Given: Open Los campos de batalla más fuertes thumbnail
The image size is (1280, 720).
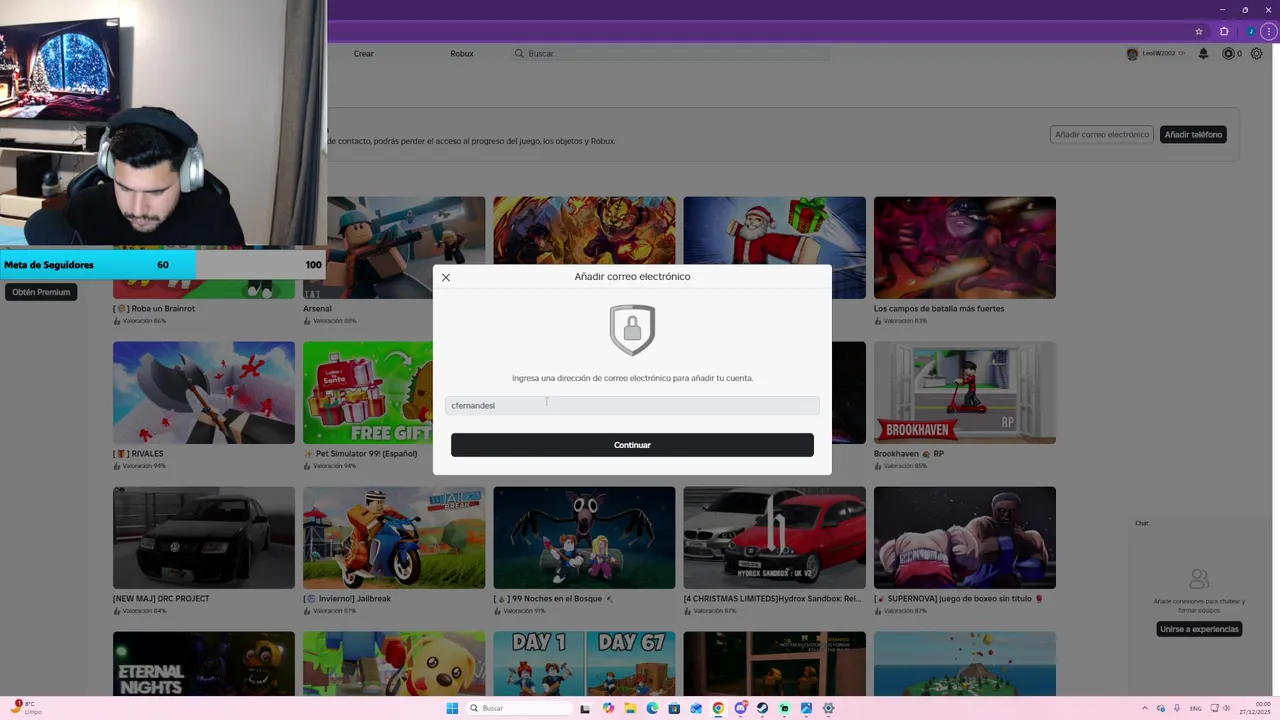Looking at the screenshot, I should pos(964,248).
